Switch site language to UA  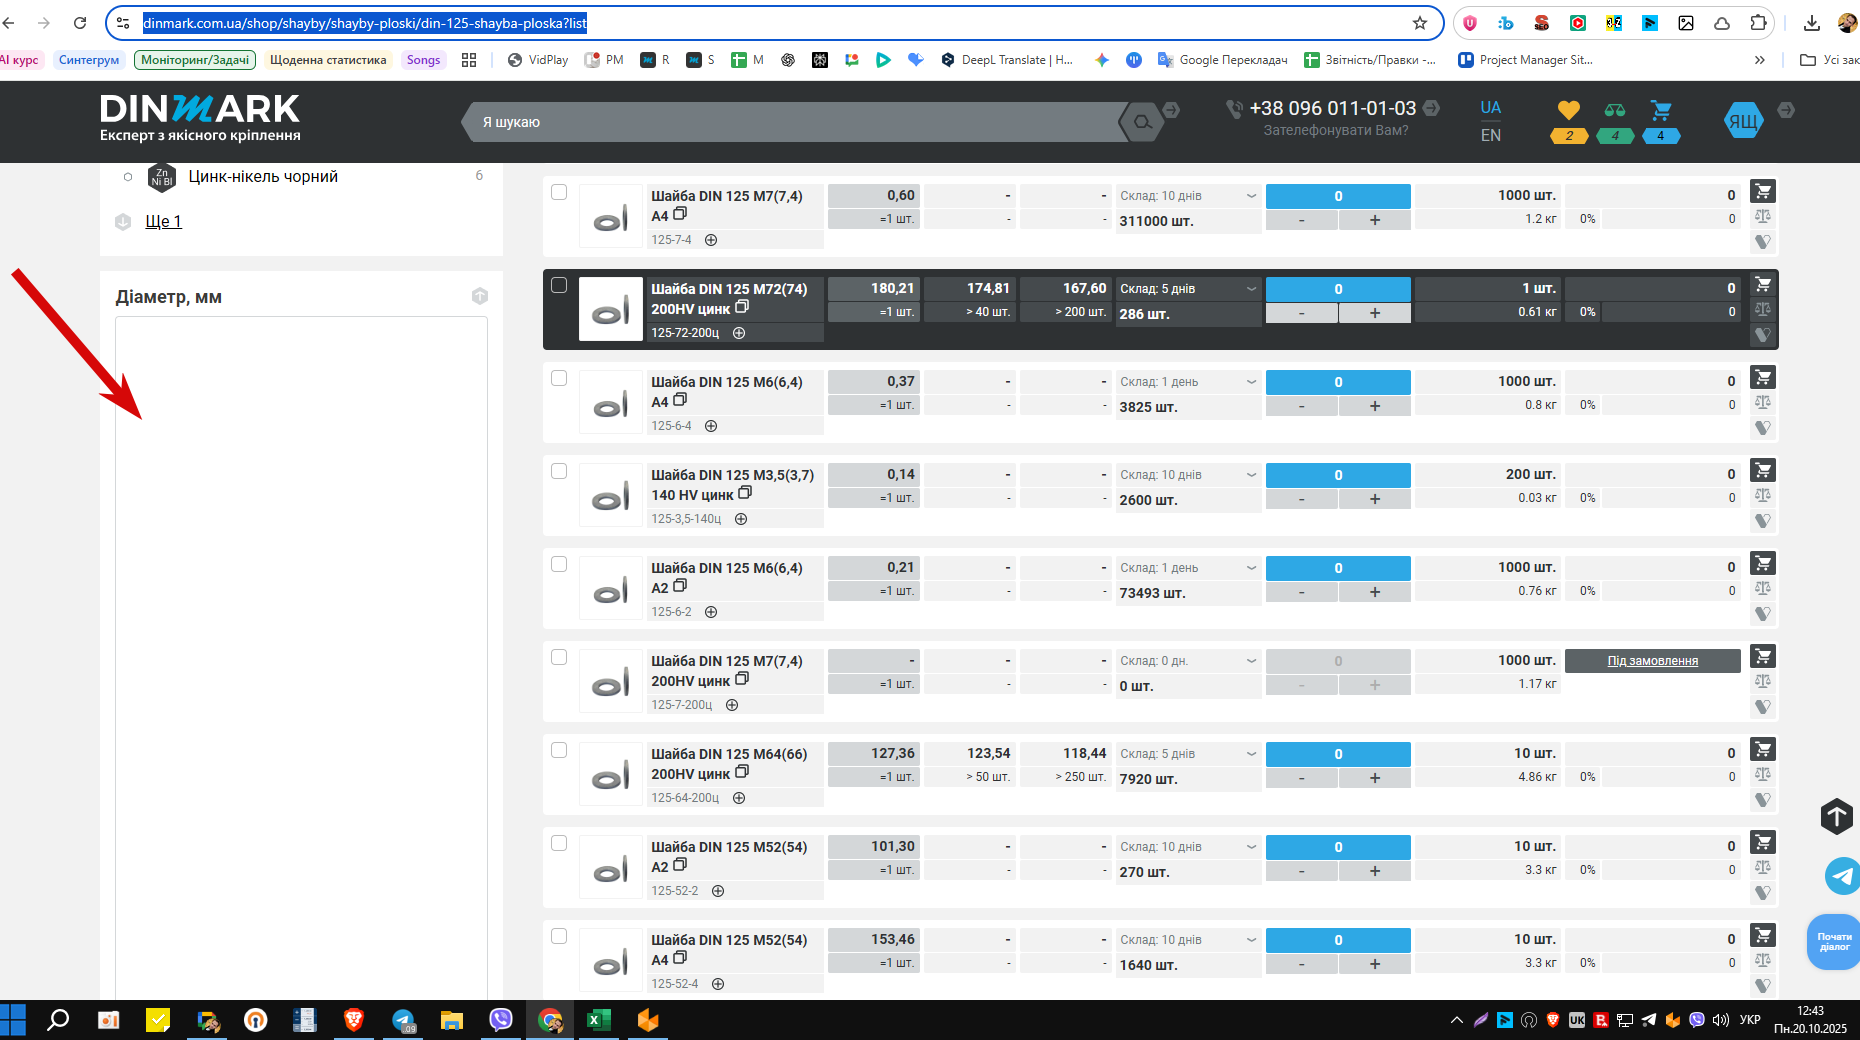[1490, 108]
